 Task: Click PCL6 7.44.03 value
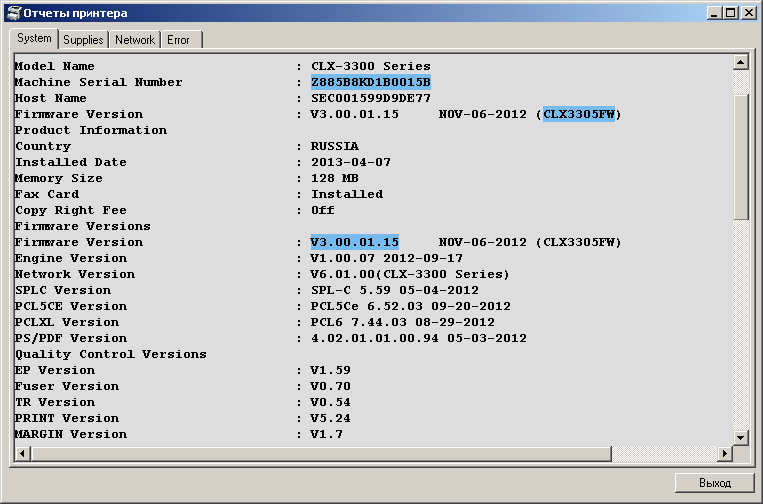(x=402, y=323)
